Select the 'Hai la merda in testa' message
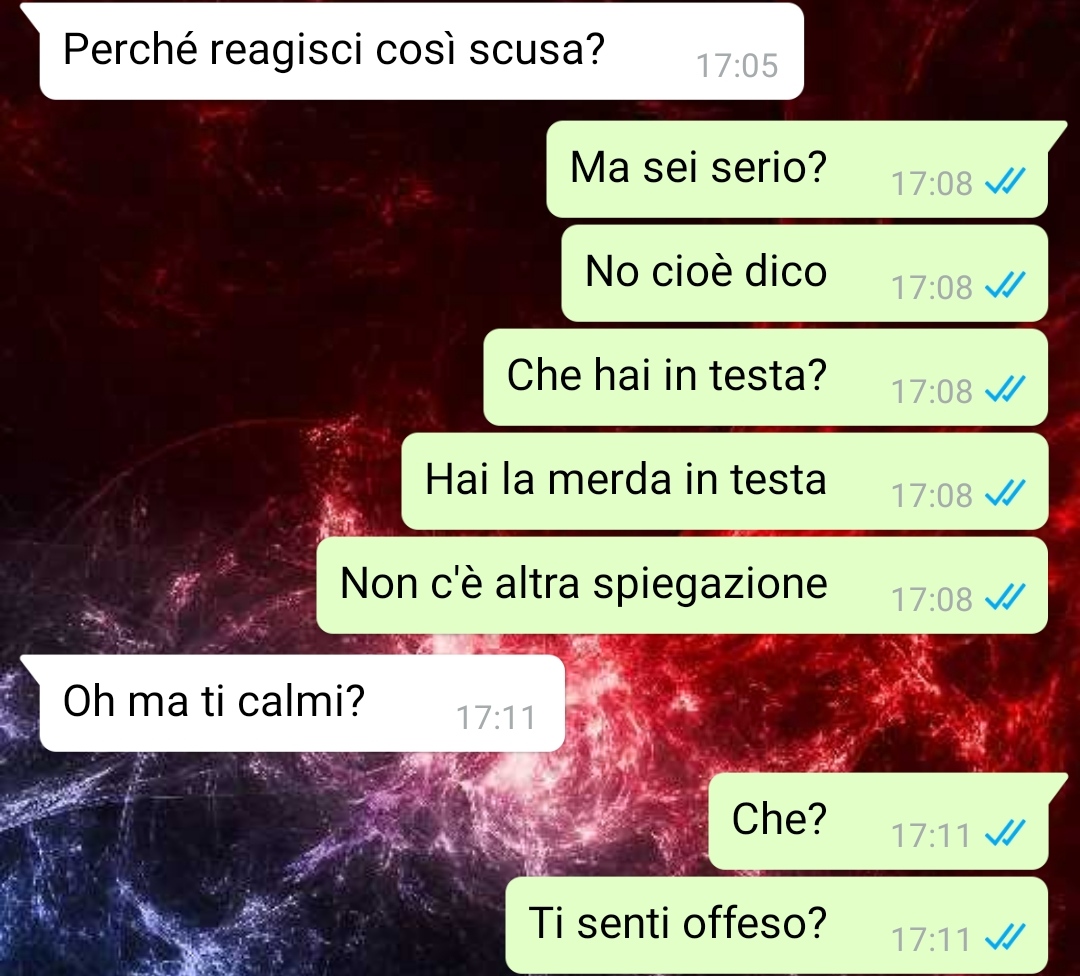Viewport: 1080px width, 976px height. coord(725,481)
